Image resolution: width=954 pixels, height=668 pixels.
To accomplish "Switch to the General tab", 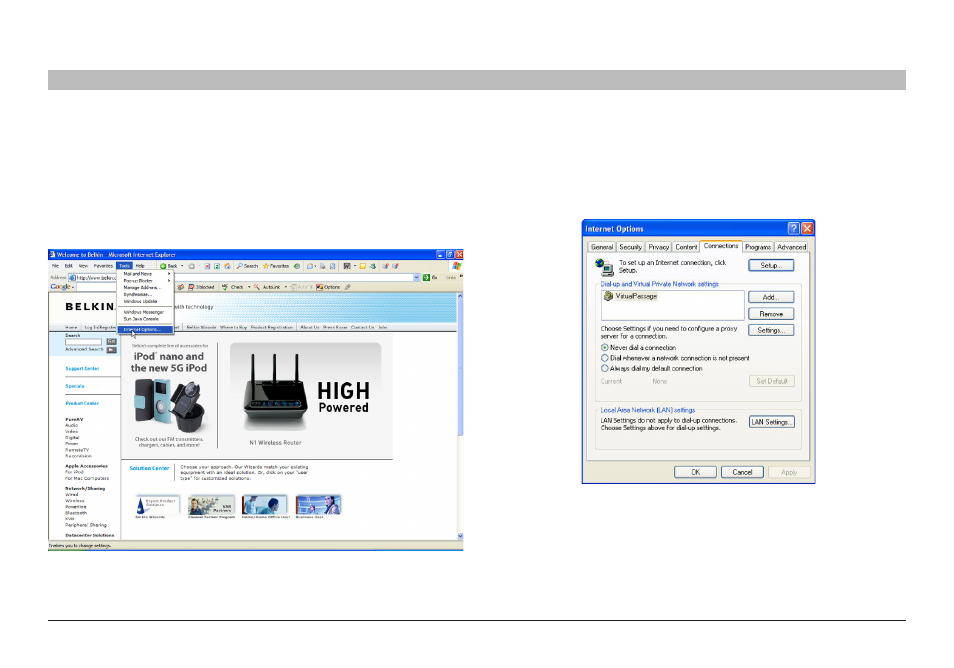I will pyautogui.click(x=602, y=247).
